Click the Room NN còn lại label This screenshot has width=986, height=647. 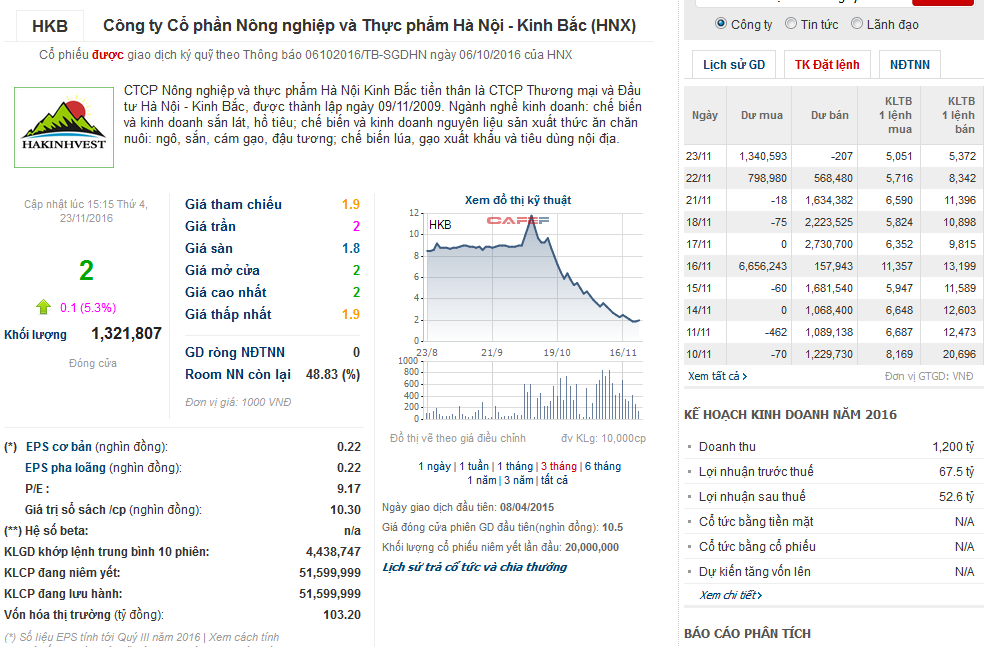pos(238,375)
